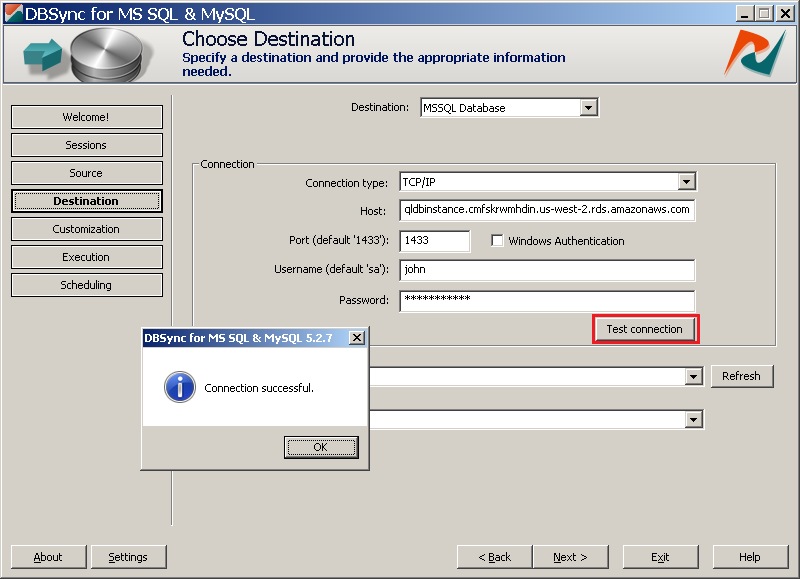Click the Password input field
This screenshot has width=800, height=579.
pyautogui.click(x=547, y=300)
